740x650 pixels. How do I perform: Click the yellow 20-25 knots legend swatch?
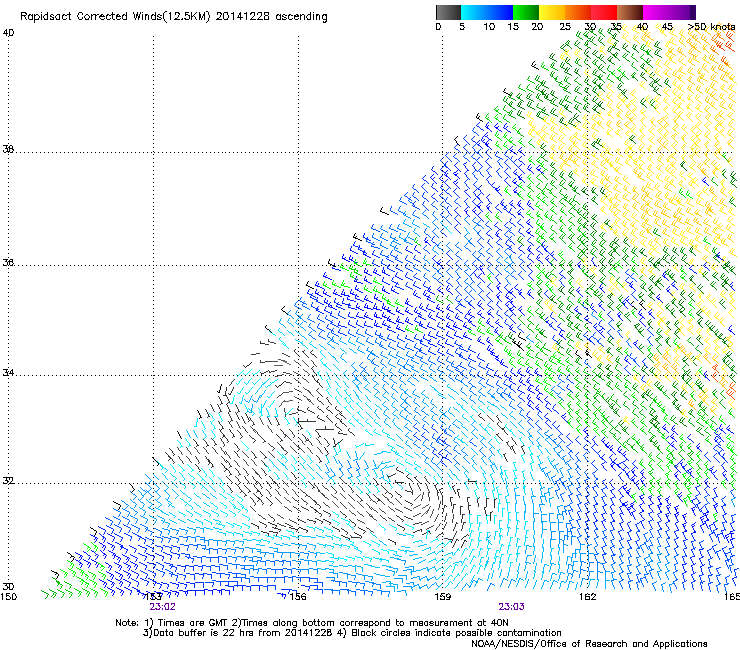click(x=552, y=12)
